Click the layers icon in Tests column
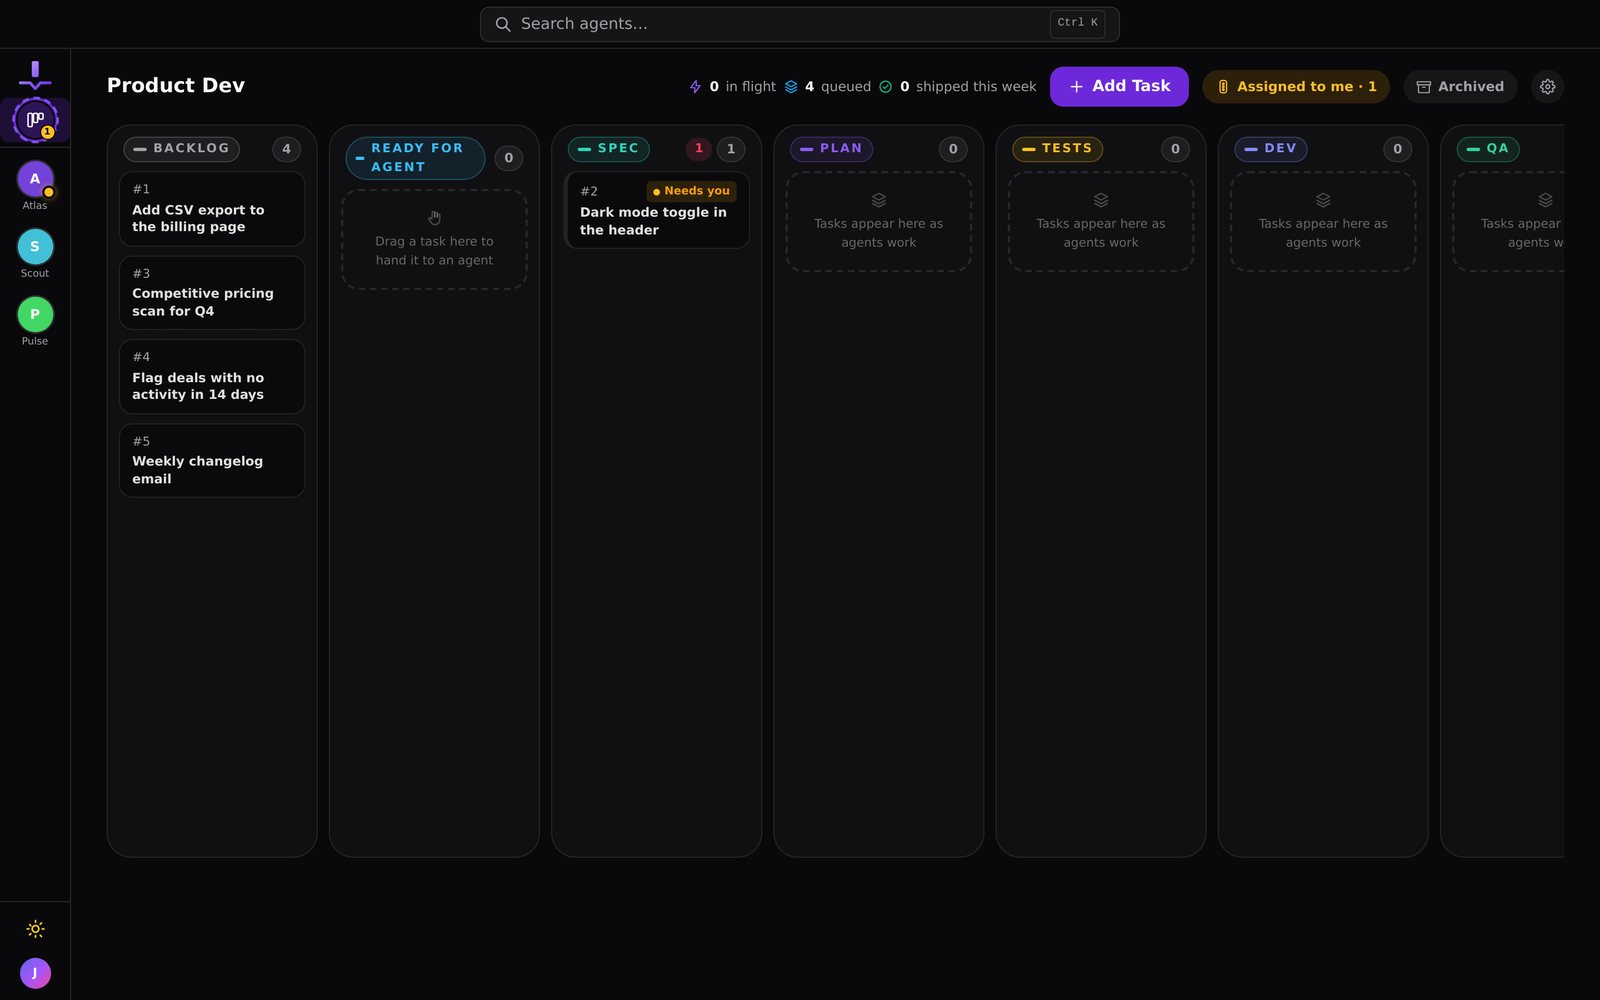The height and width of the screenshot is (1000, 1600). coord(1101,200)
